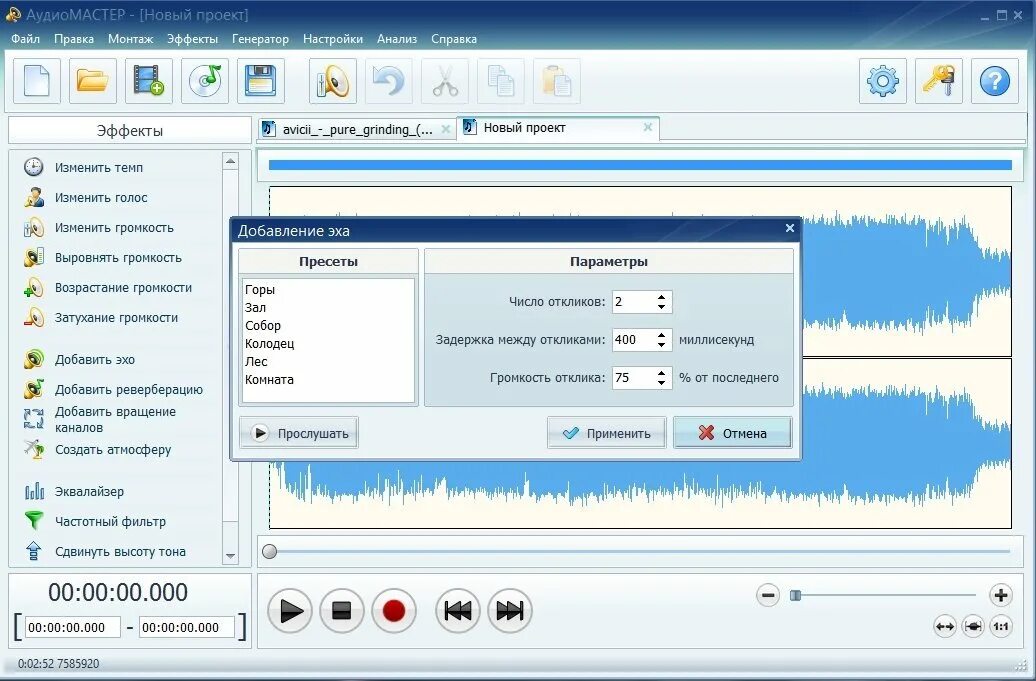Start recording with red Record button

pyautogui.click(x=394, y=611)
